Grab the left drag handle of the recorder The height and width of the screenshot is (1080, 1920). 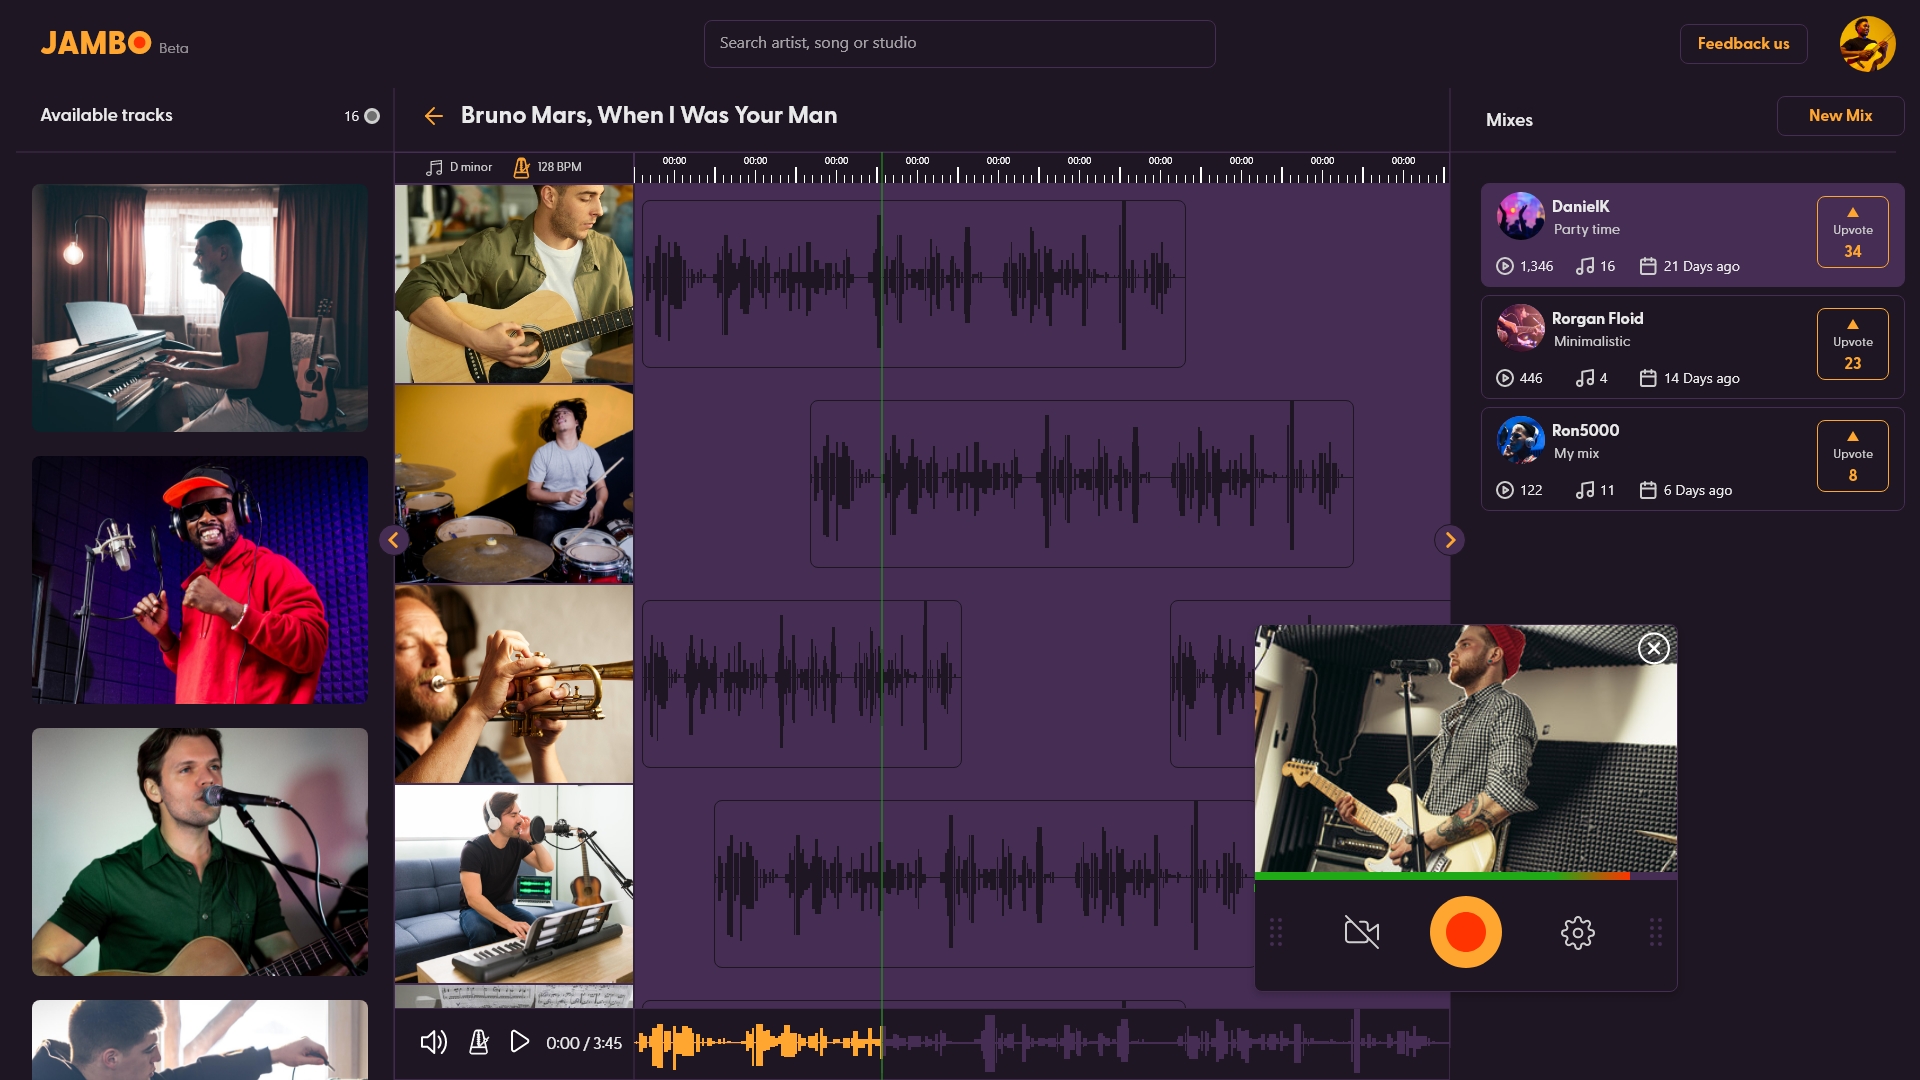(x=1276, y=932)
